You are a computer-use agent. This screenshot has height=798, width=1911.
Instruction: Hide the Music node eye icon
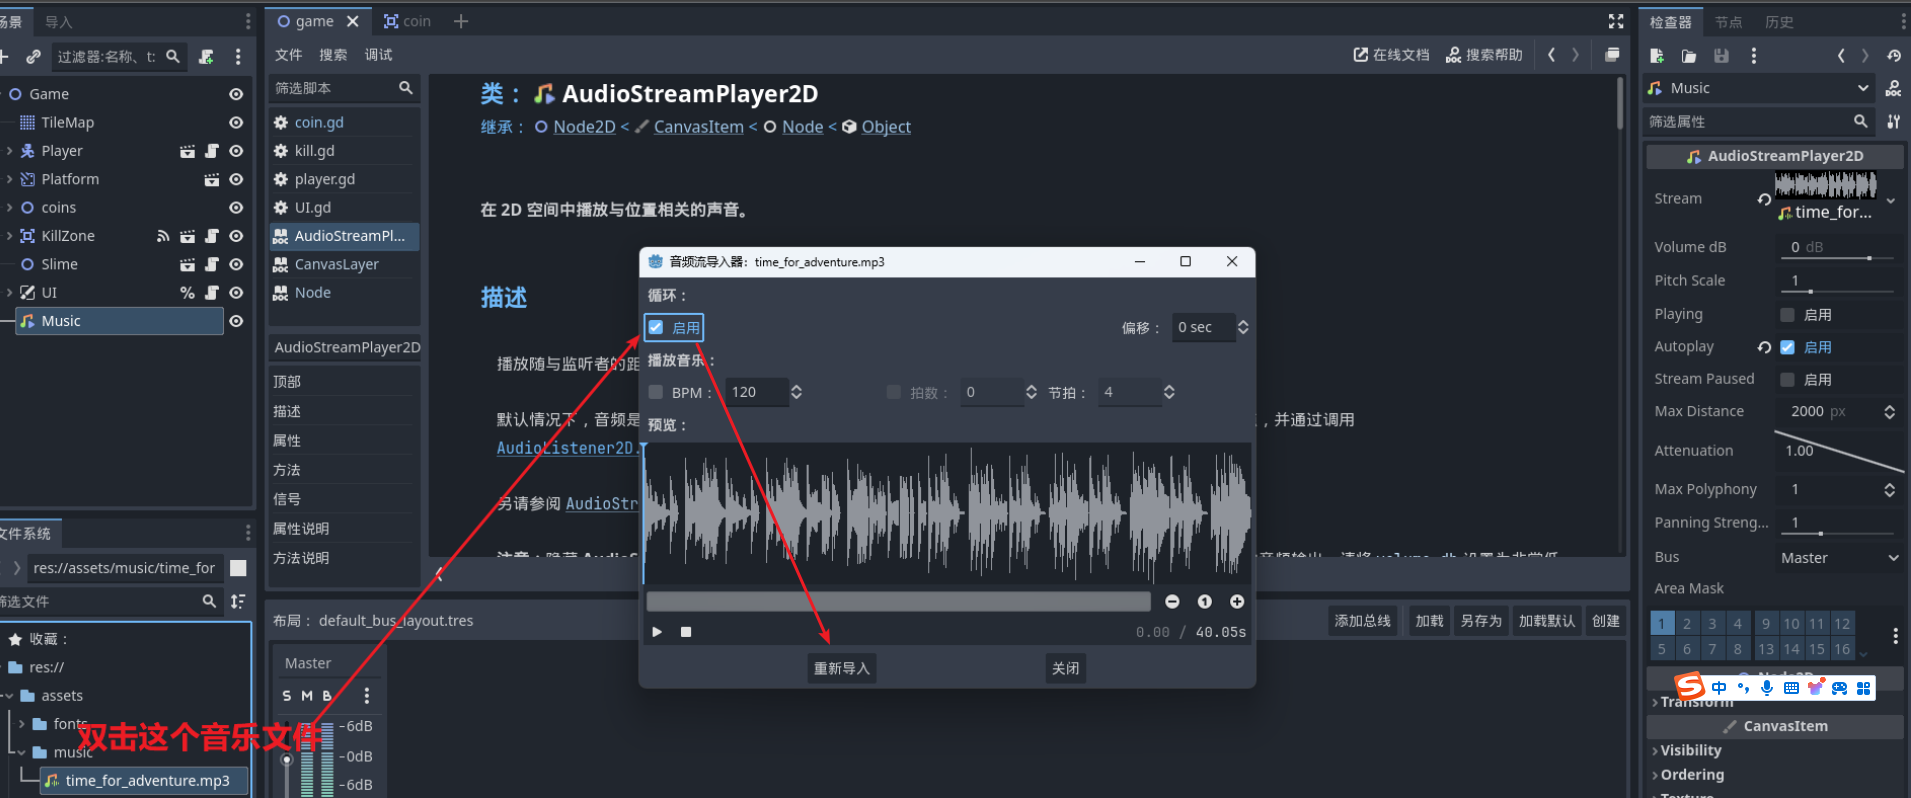click(x=236, y=321)
